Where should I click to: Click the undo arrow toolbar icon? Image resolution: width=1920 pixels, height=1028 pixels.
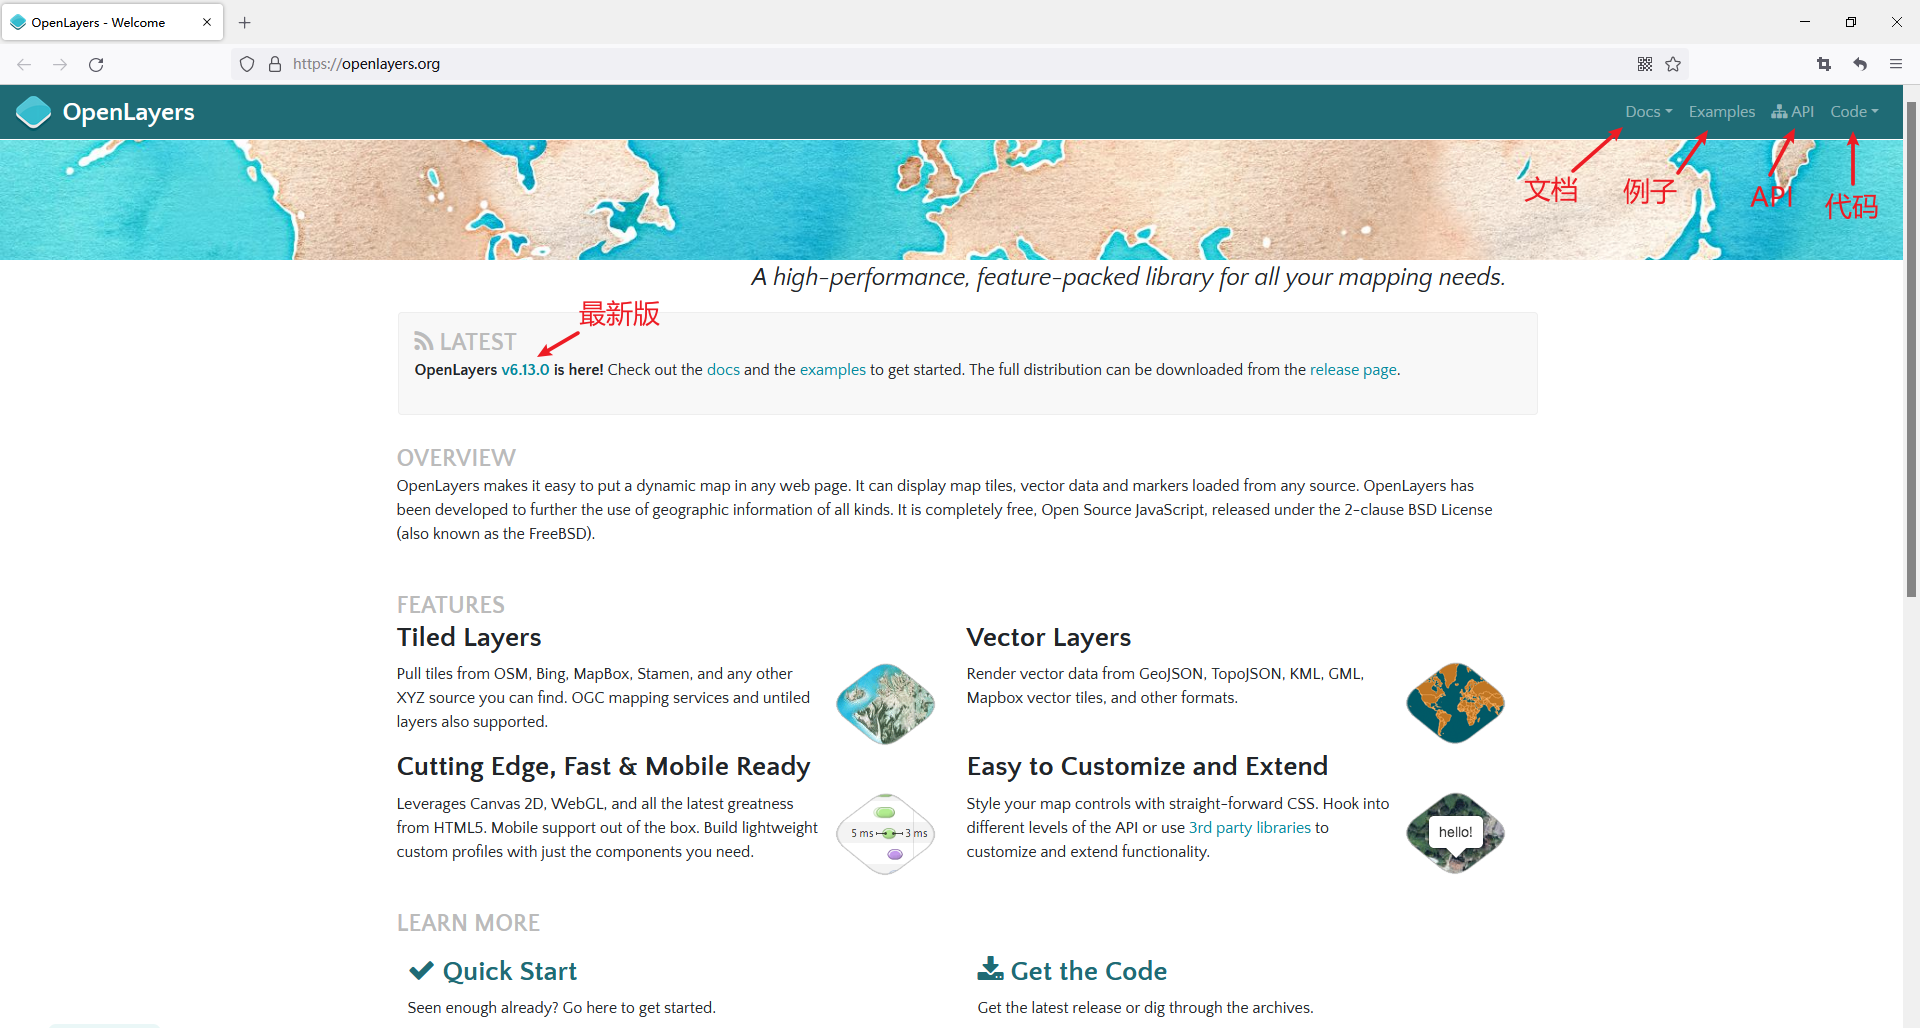(1860, 64)
